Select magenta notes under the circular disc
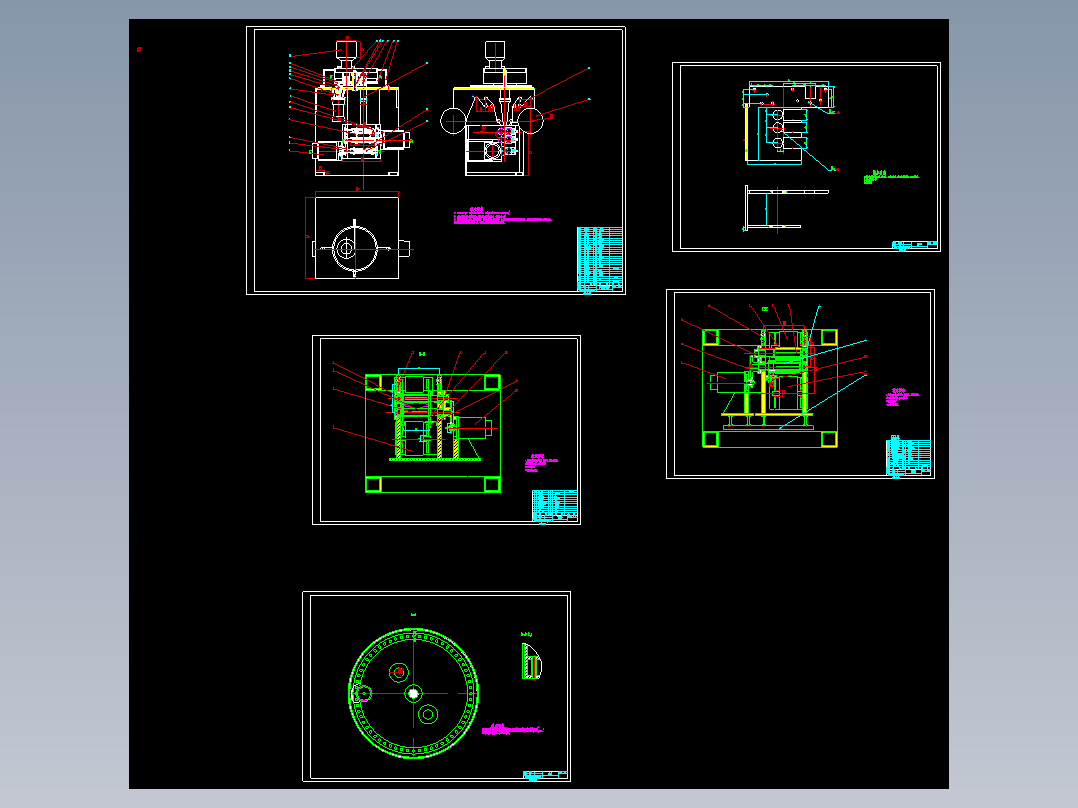This screenshot has height=808, width=1078. [x=513, y=730]
